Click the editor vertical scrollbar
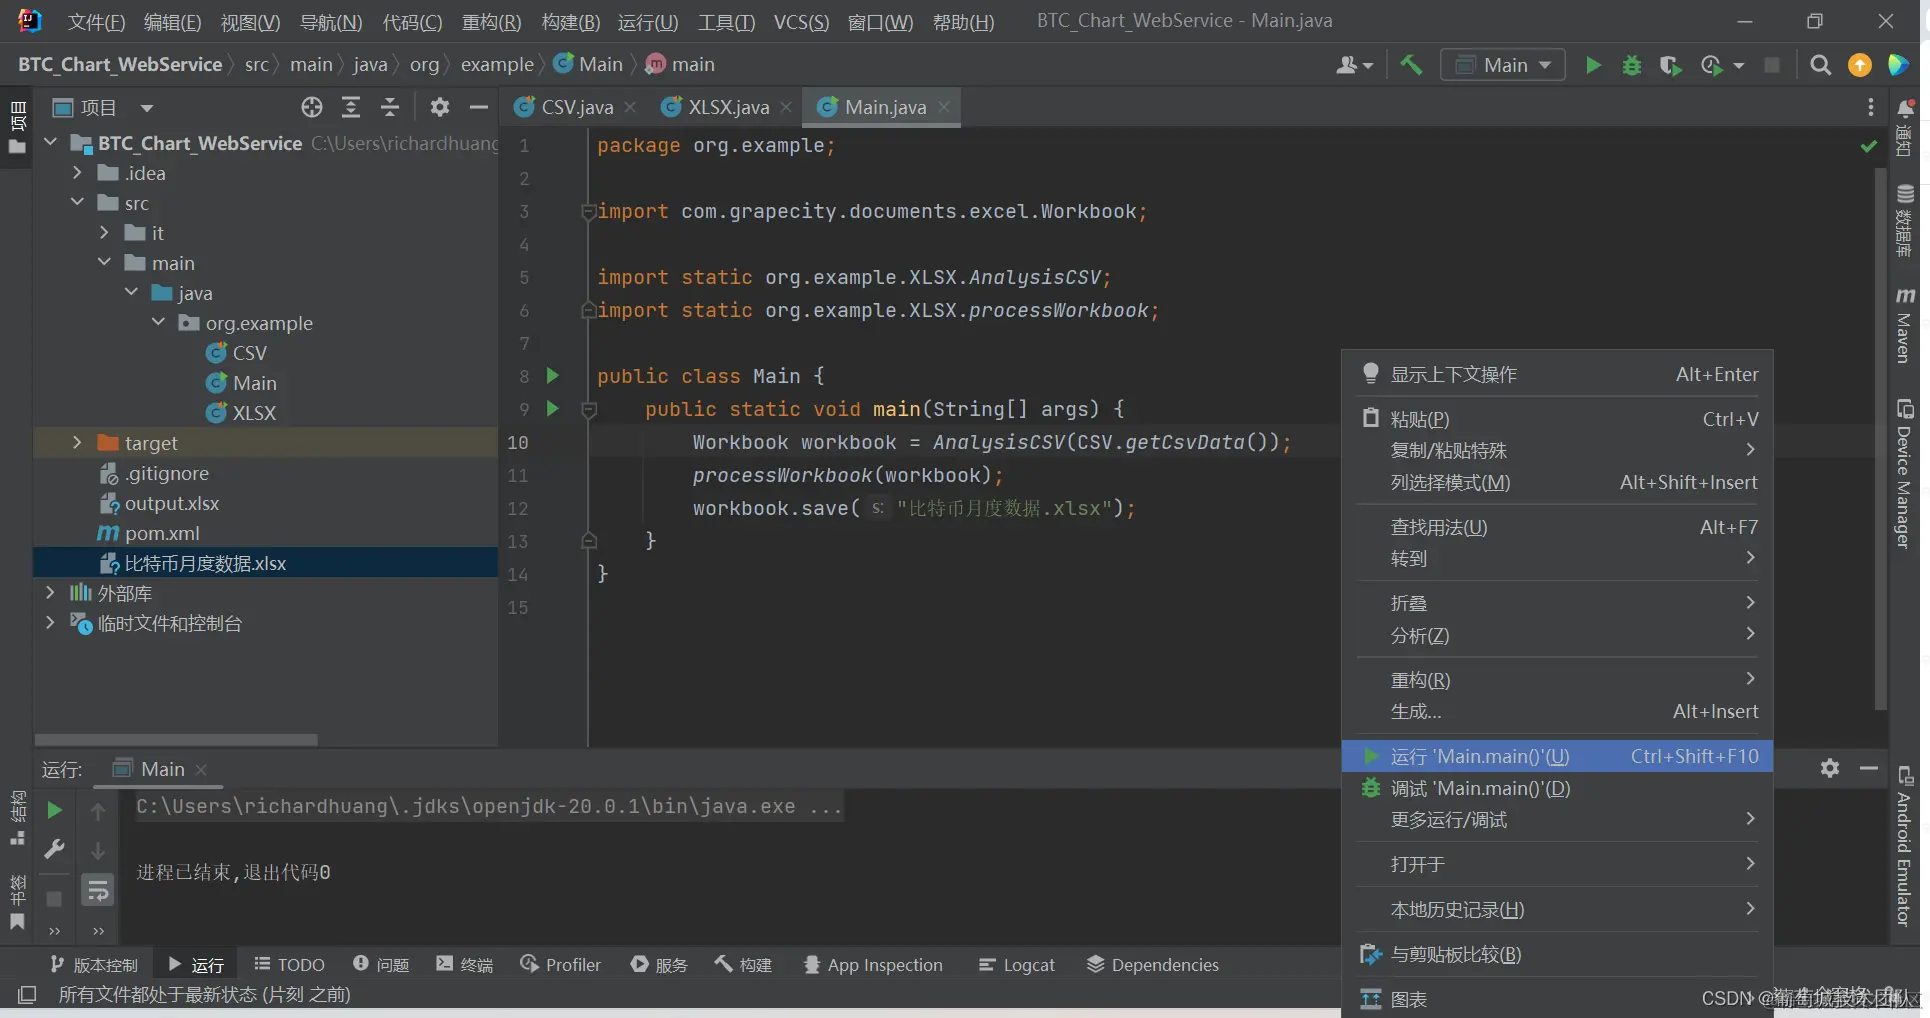This screenshot has height=1018, width=1930. [x=1879, y=440]
